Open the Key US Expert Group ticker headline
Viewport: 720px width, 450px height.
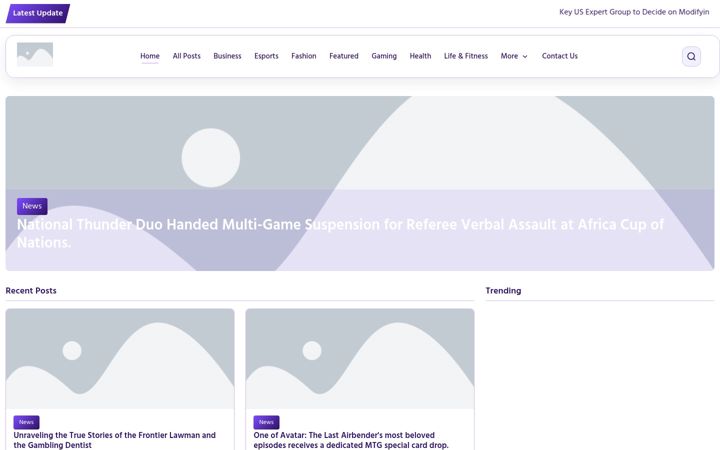(x=634, y=12)
